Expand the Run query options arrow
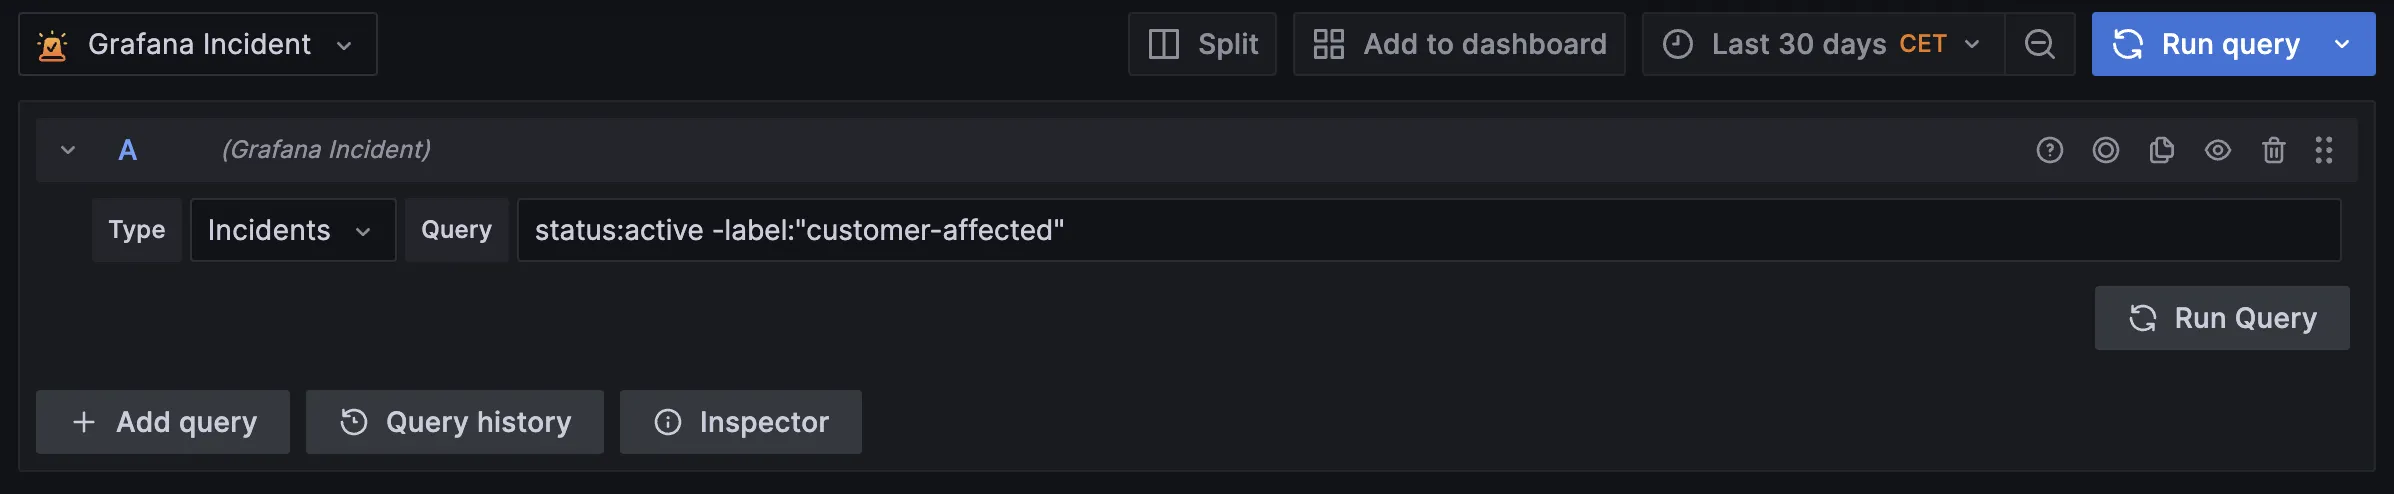 [x=2341, y=44]
